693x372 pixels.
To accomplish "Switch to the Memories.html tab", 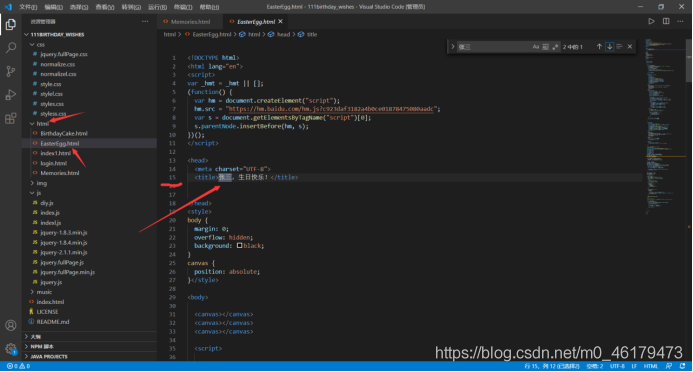I will point(190,21).
